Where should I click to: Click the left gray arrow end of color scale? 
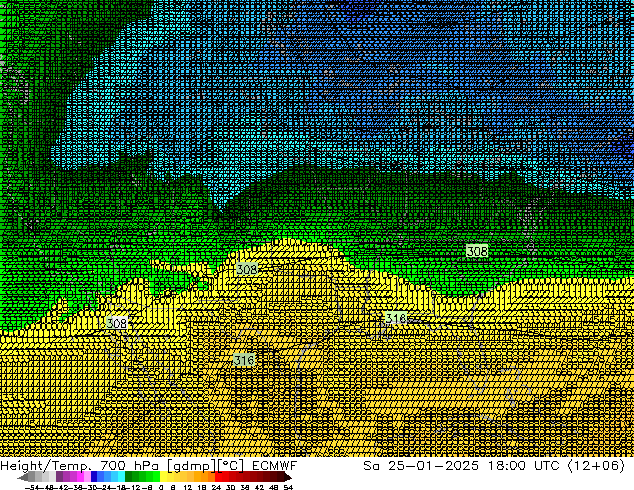point(23,477)
